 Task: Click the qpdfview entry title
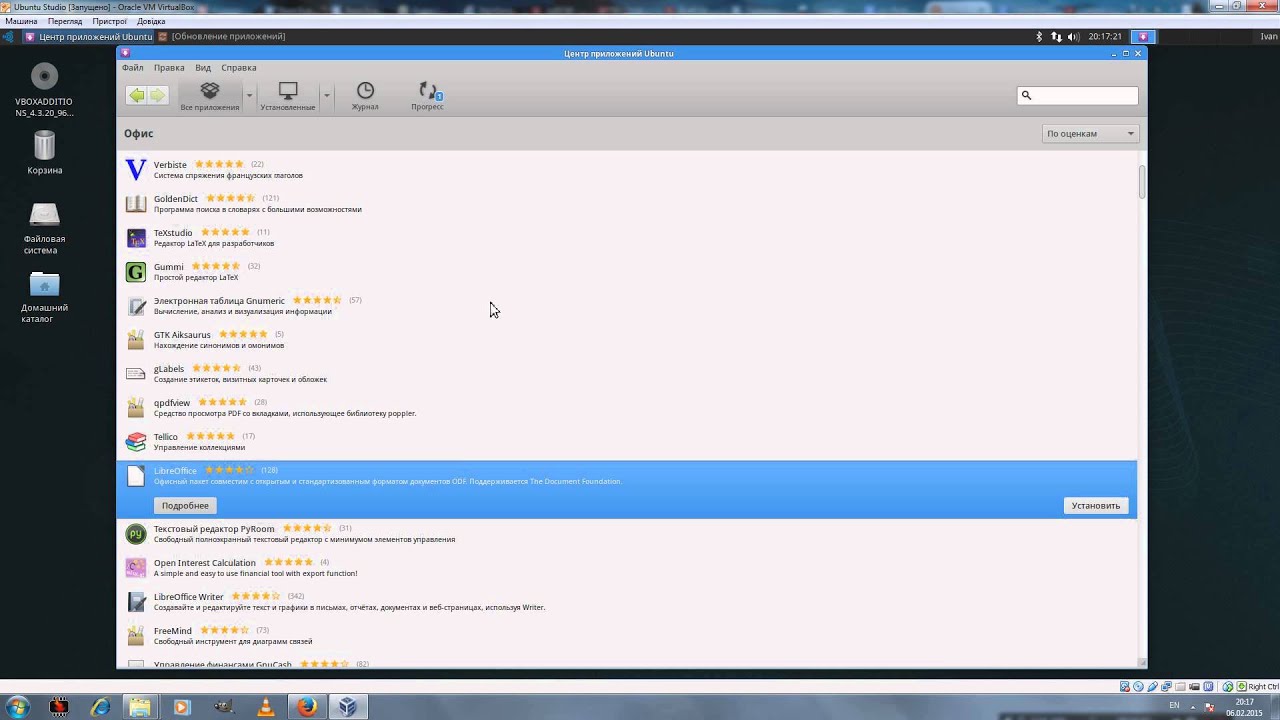point(172,403)
